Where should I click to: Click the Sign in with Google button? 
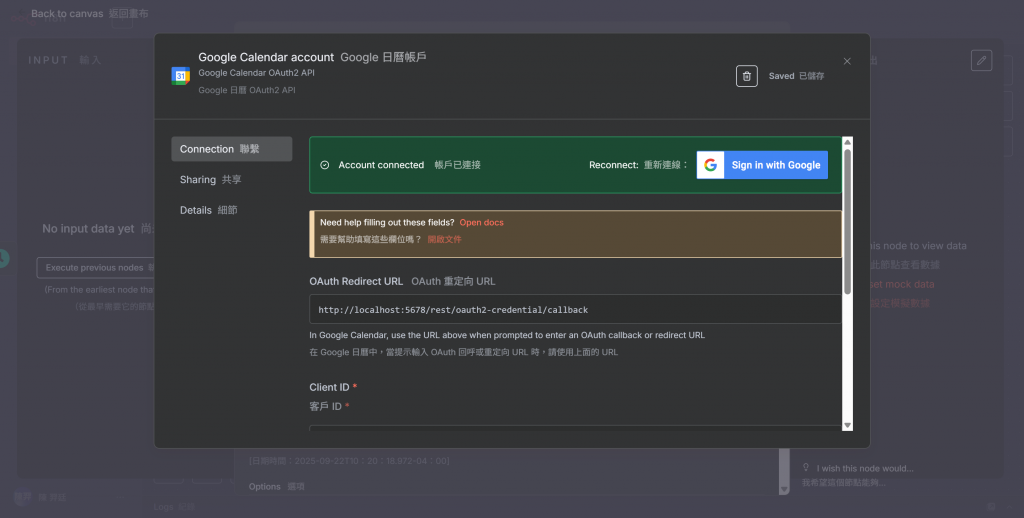[762, 165]
